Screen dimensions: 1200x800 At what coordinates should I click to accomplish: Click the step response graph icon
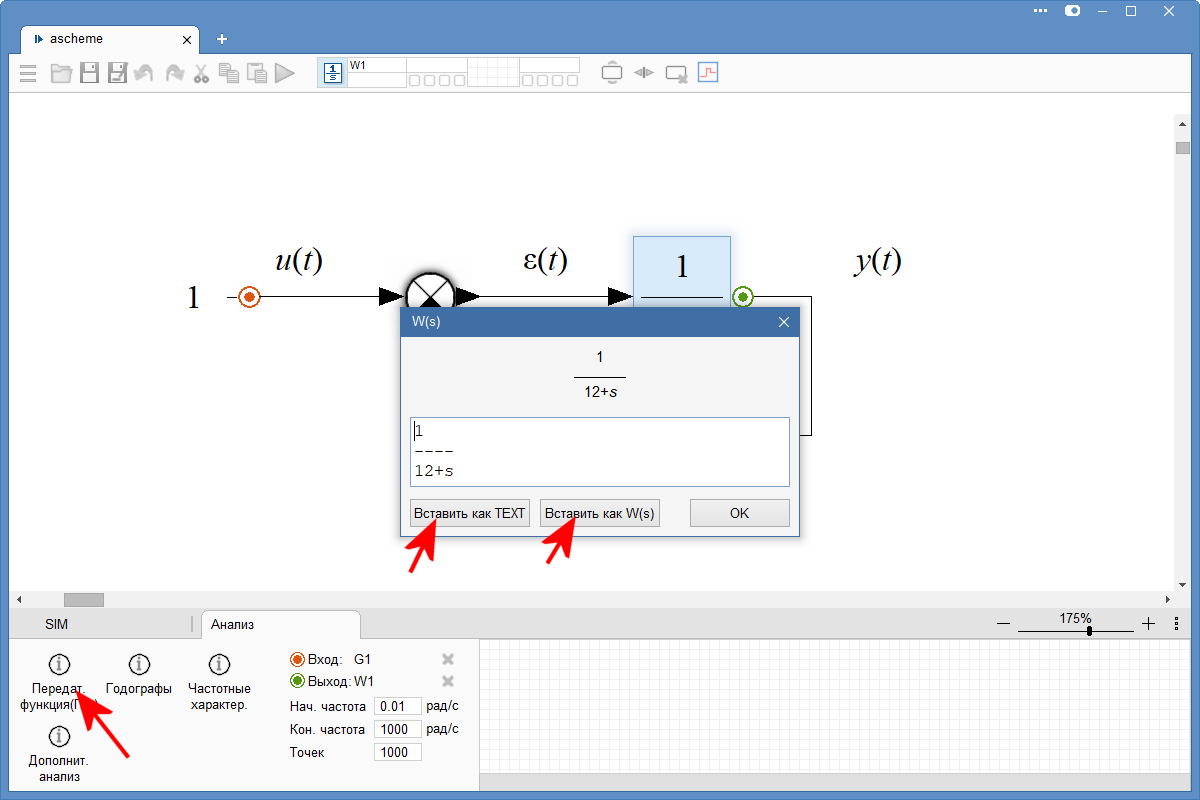point(708,72)
